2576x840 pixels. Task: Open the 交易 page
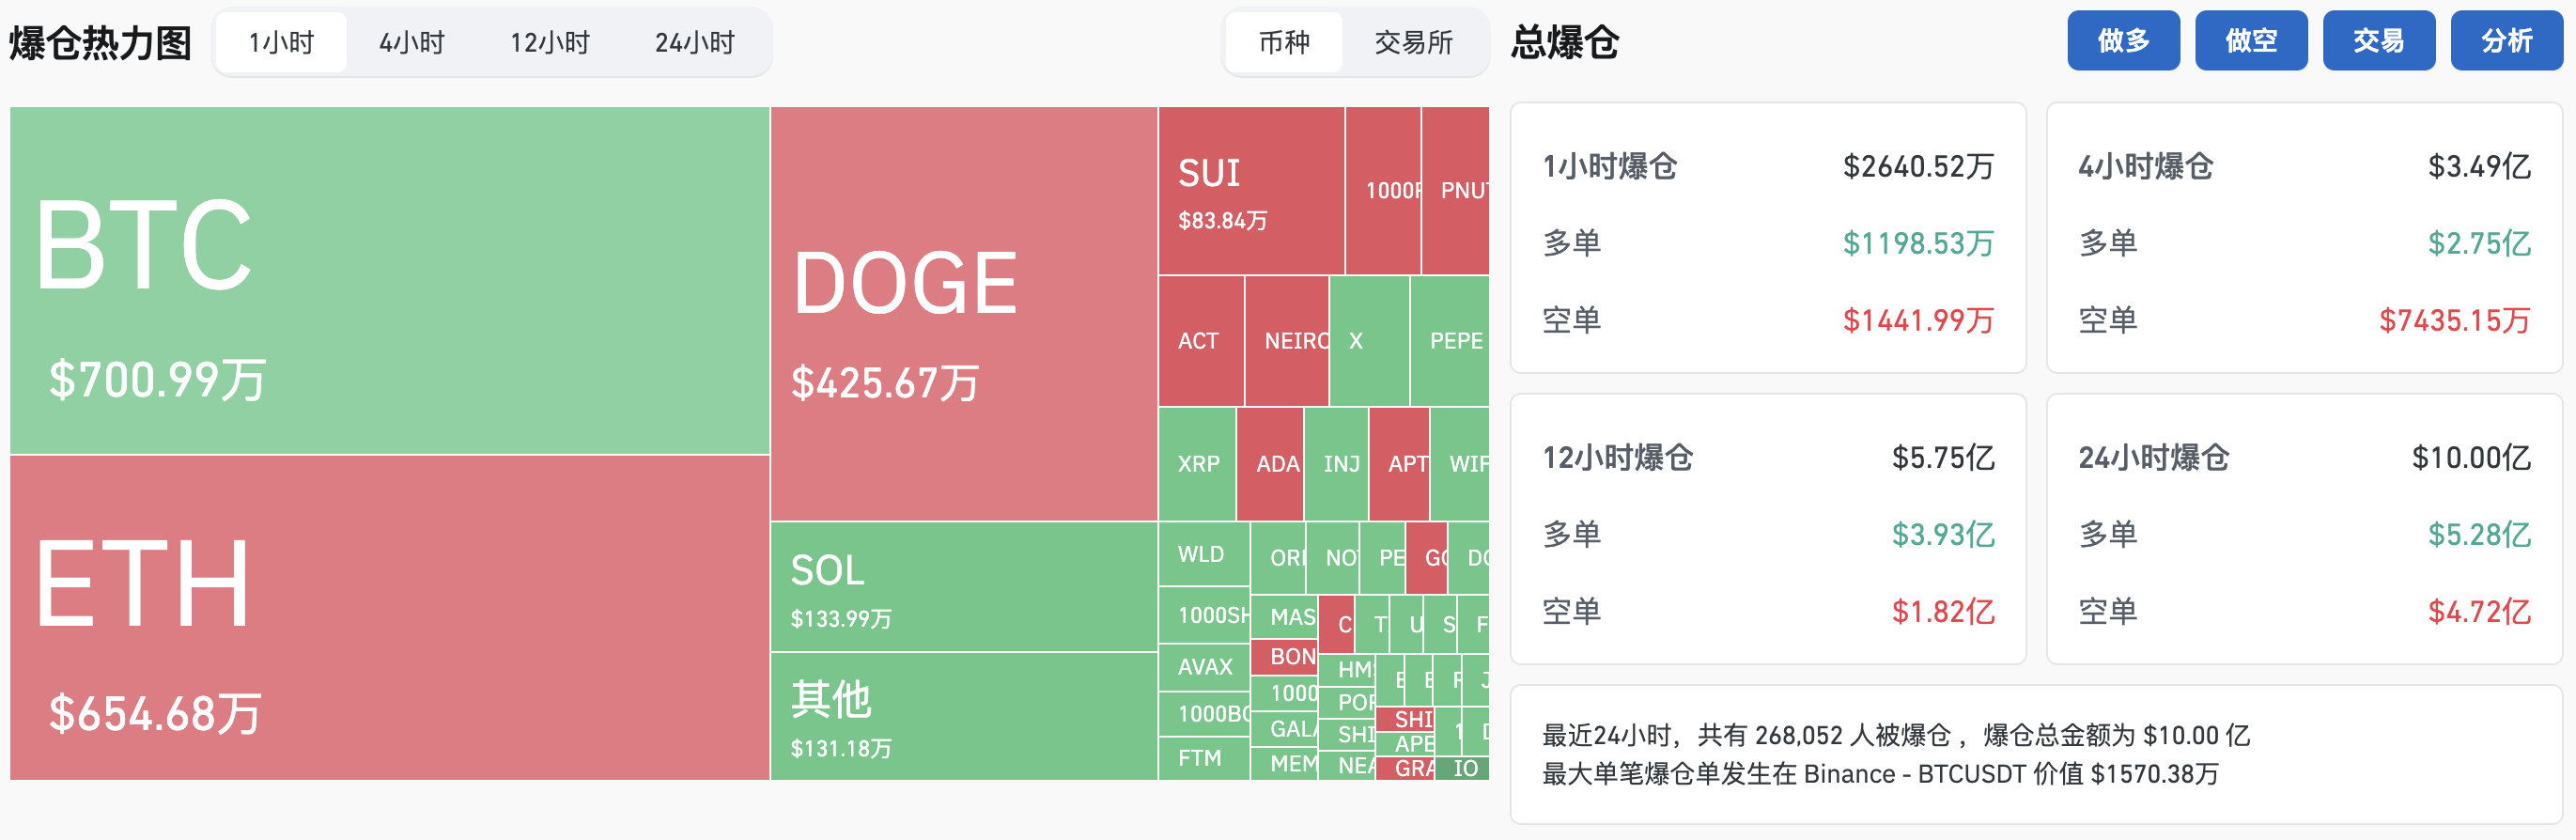point(2378,40)
